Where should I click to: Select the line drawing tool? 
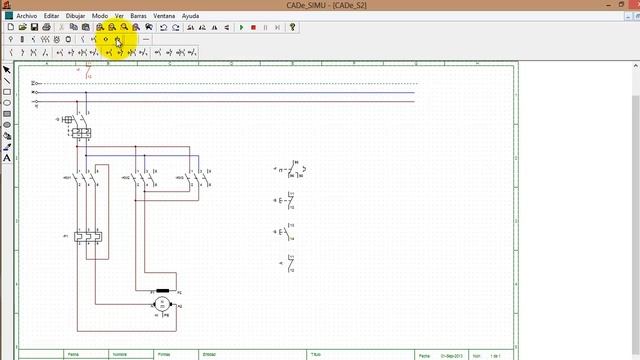click(x=7, y=81)
